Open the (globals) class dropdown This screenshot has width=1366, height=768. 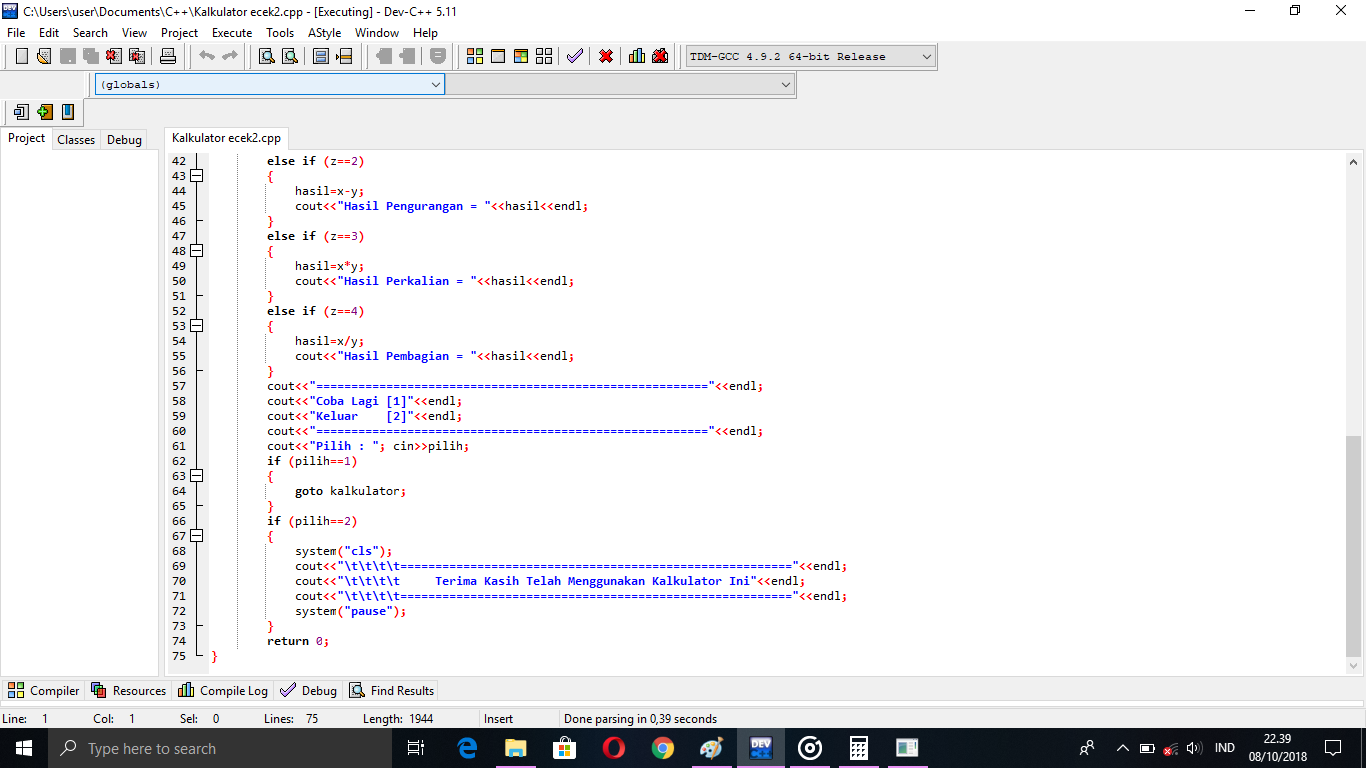[269, 85]
